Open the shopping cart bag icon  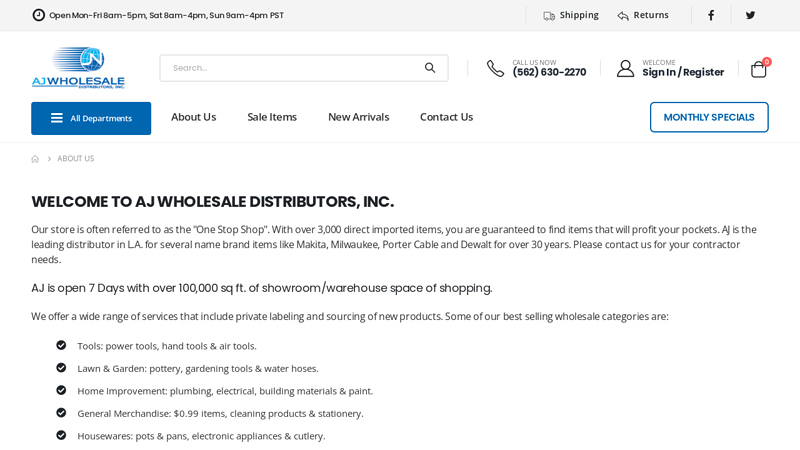click(x=759, y=69)
